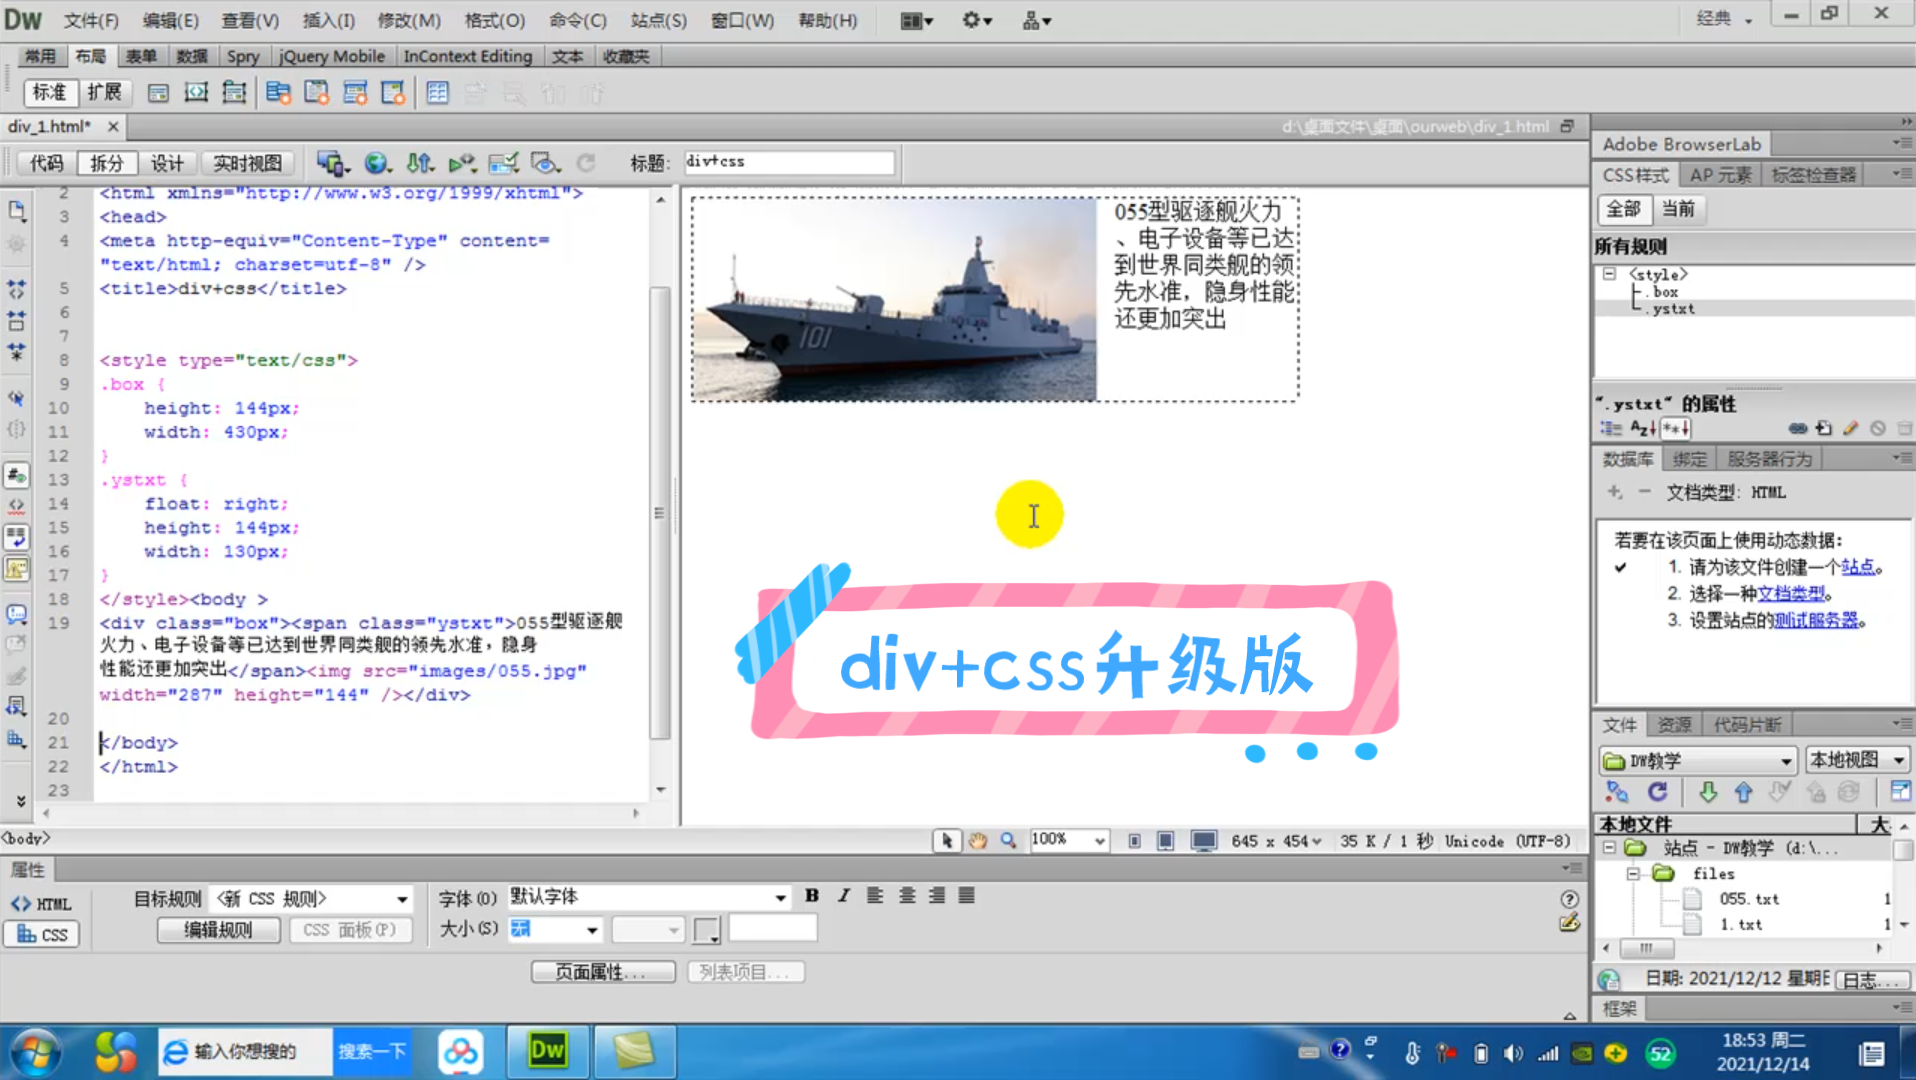Open the 插入(I) menu
Viewport: 1916px width, 1080px height.
click(328, 20)
